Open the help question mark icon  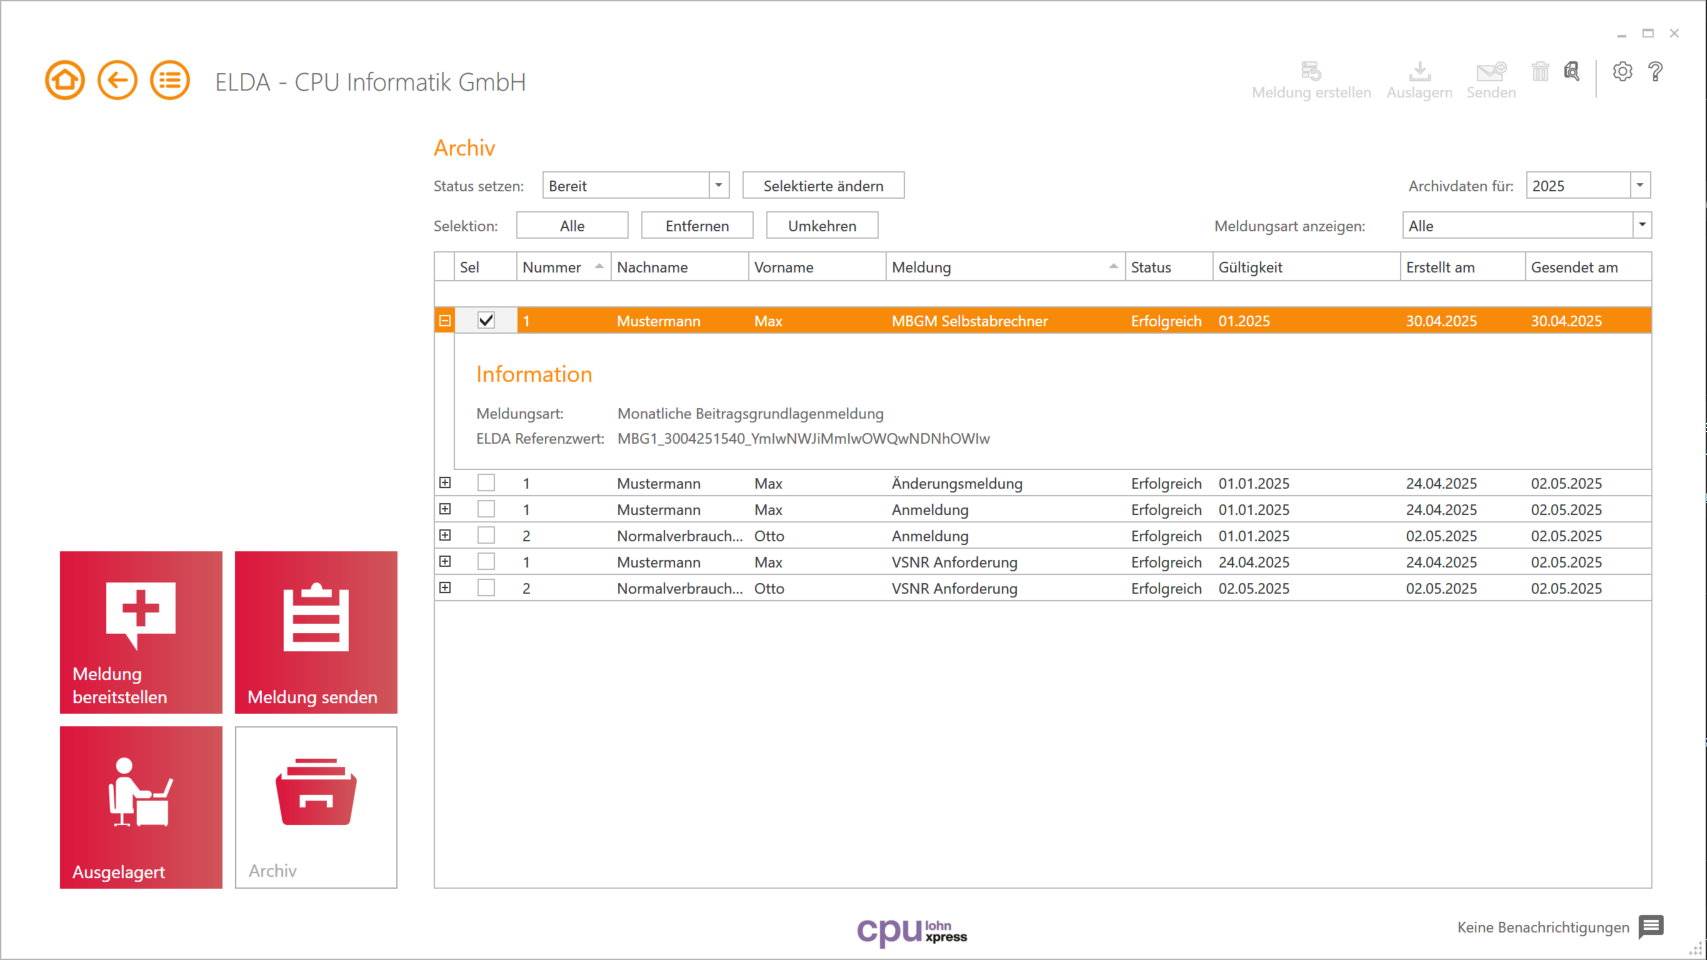(1656, 72)
